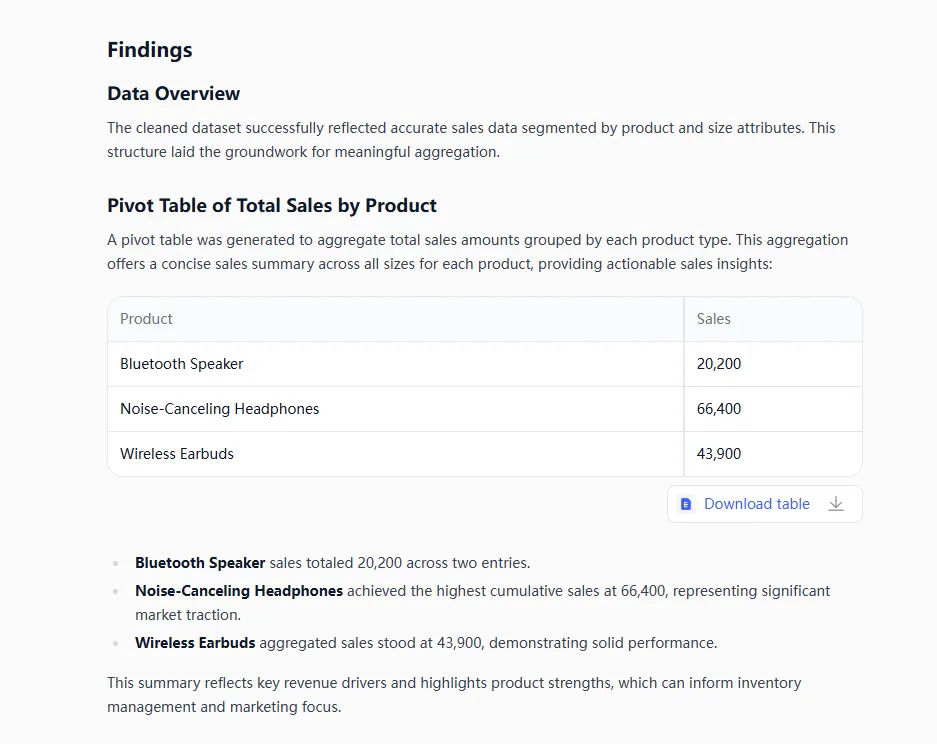The image size is (937, 744).
Task: Click the Download table link text
Action: pyautogui.click(x=756, y=504)
